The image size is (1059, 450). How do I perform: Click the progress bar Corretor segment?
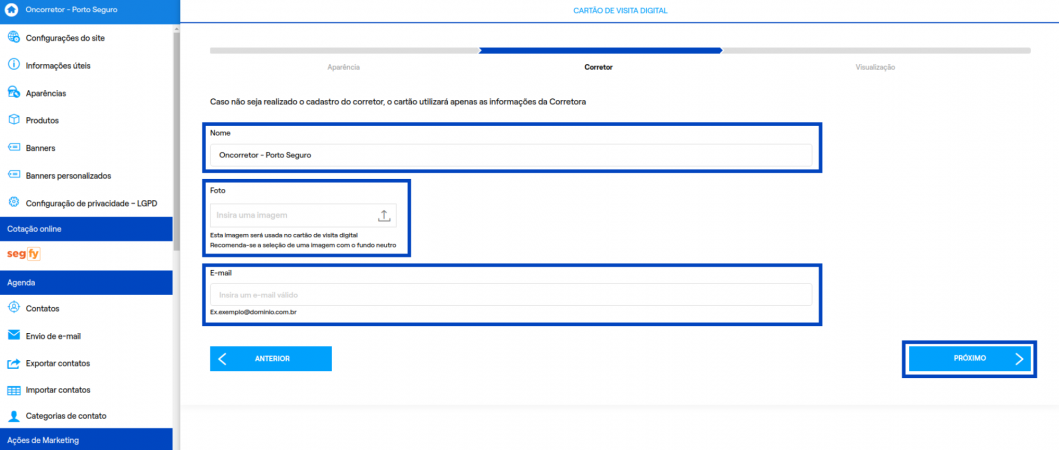[x=600, y=50]
